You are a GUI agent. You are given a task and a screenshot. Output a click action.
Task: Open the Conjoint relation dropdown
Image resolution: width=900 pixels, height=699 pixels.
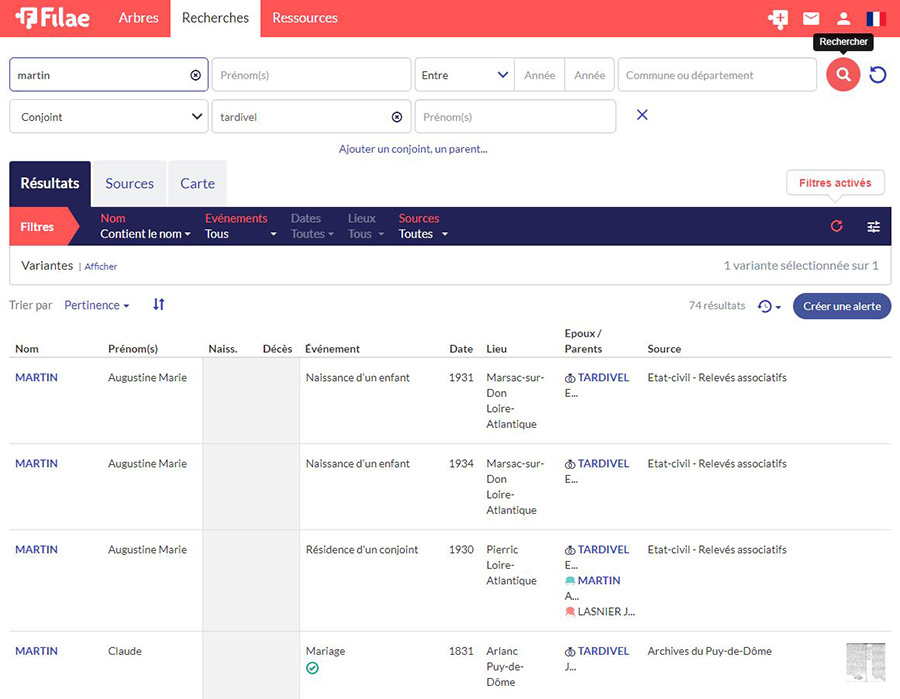109,117
